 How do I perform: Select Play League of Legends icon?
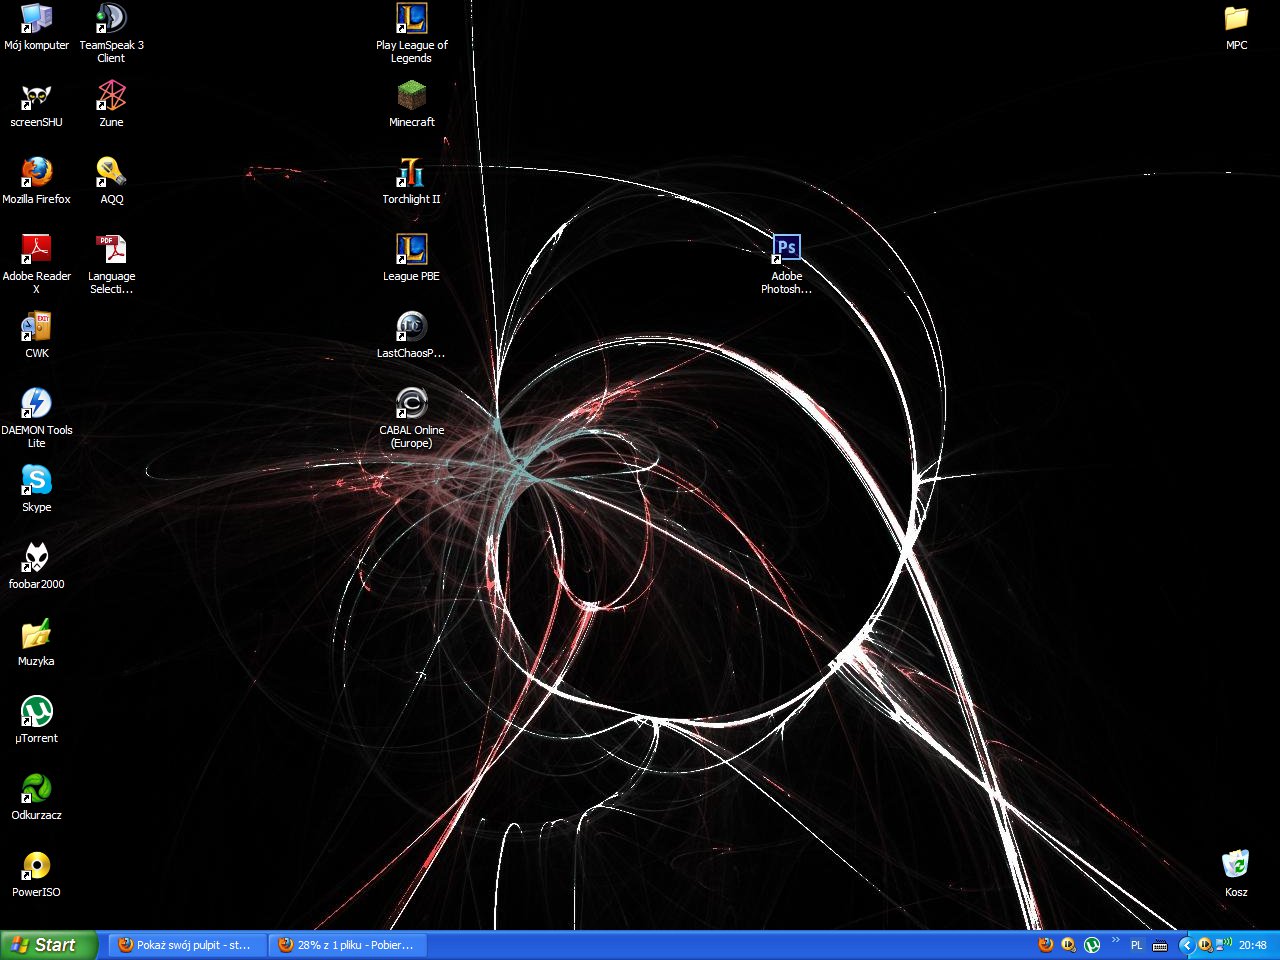[411, 33]
